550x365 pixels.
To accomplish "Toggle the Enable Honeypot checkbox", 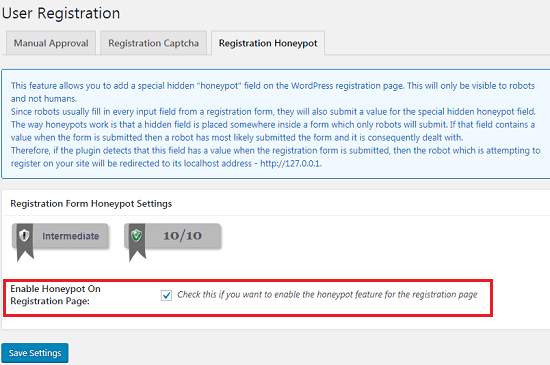I will [166, 295].
